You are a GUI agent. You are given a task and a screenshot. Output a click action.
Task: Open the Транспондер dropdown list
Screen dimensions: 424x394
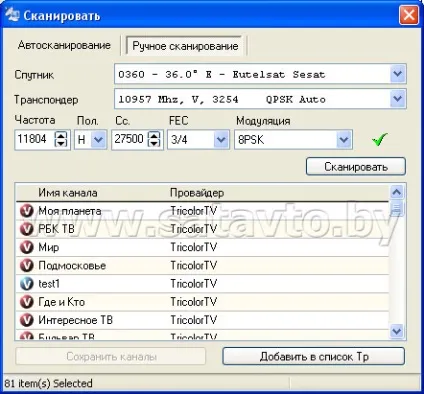[x=398, y=99]
